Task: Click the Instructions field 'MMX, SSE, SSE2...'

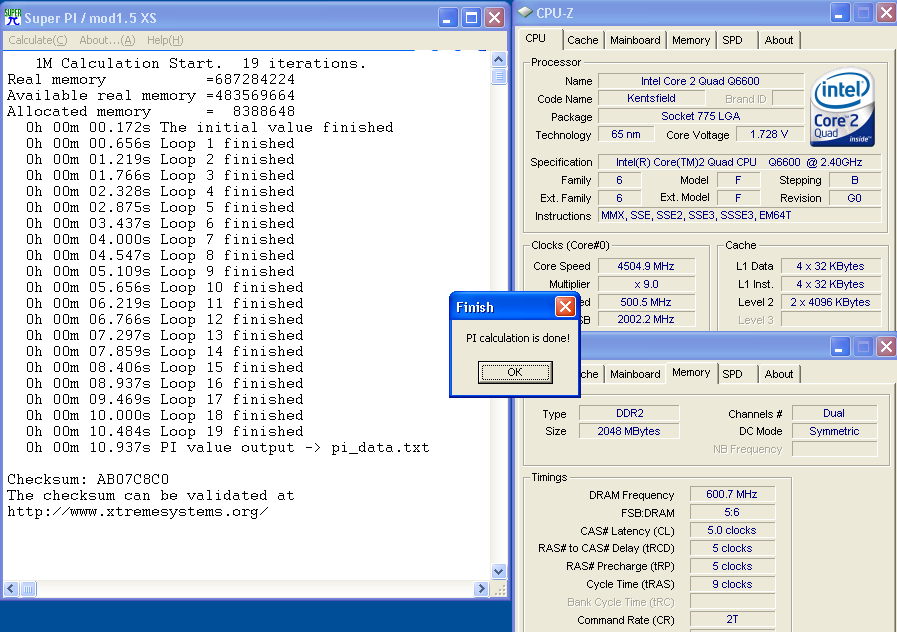Action: (740, 216)
